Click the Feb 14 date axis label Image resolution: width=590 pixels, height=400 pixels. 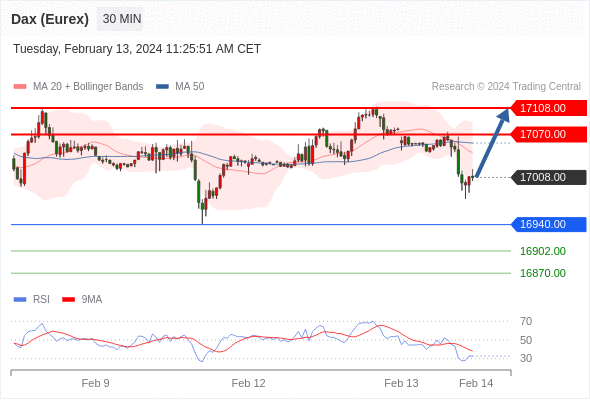pos(476,383)
